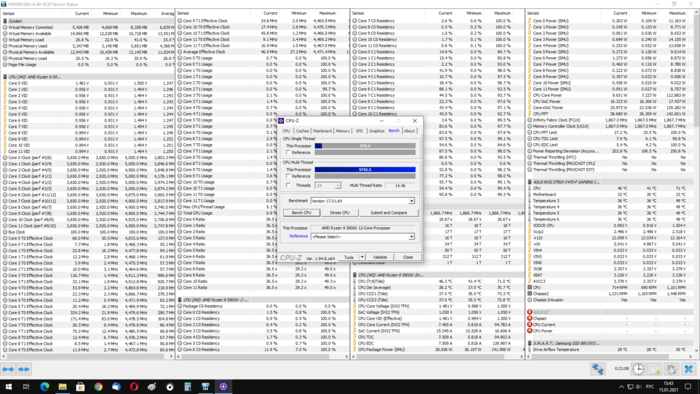Click the Bench CPU button
Screen dimensions: 700x394
tap(301, 213)
